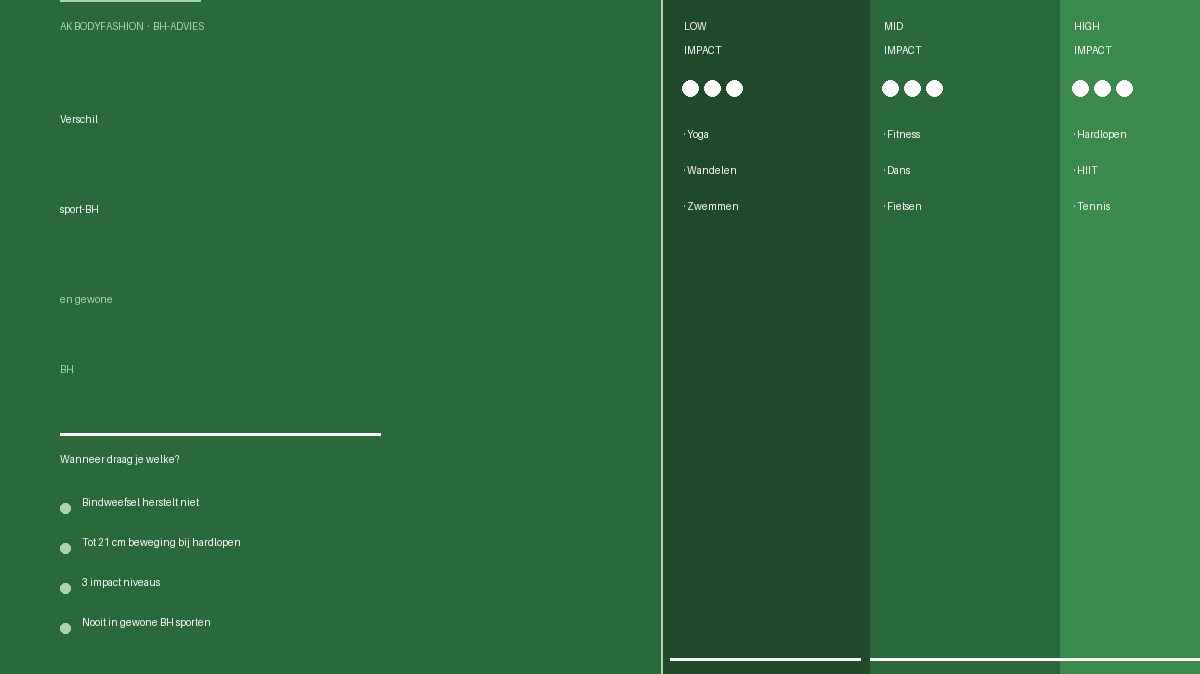Viewport: 1200px width, 674px height.
Task: Click the LOW IMPACT column heading
Action: pyautogui.click(x=703, y=38)
